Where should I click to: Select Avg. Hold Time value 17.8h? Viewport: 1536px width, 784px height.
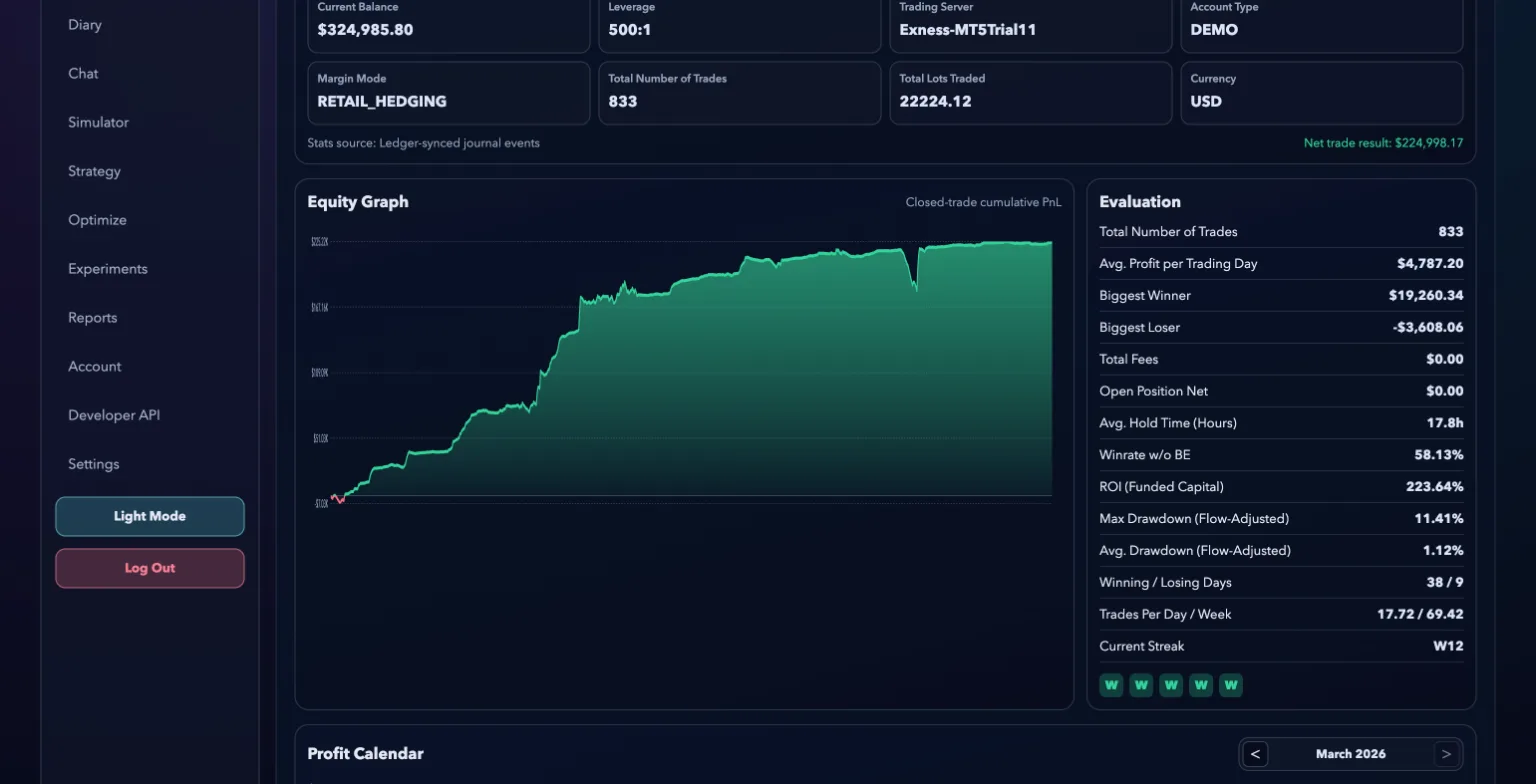pos(1445,424)
